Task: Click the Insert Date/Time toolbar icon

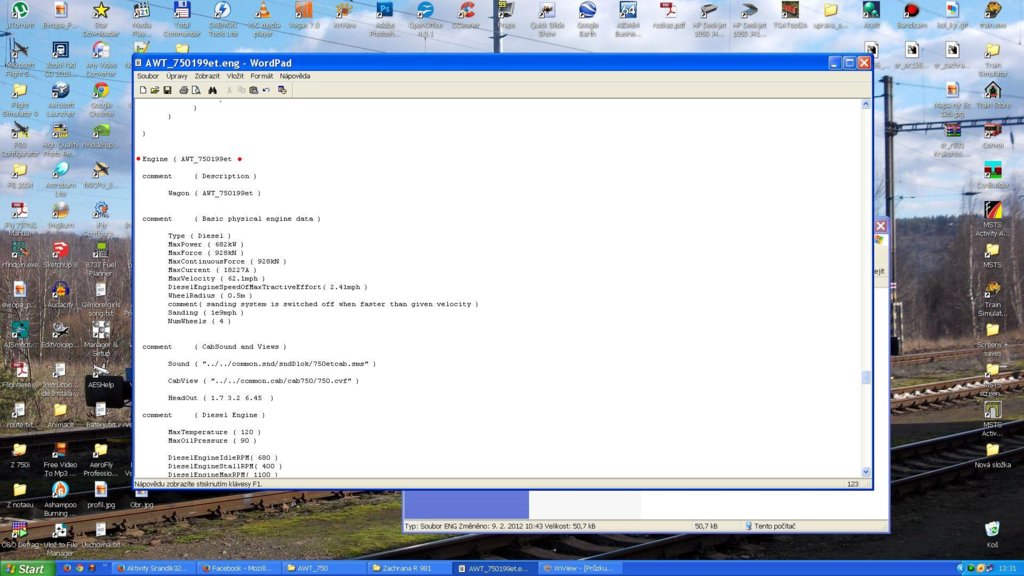Action: click(282, 90)
